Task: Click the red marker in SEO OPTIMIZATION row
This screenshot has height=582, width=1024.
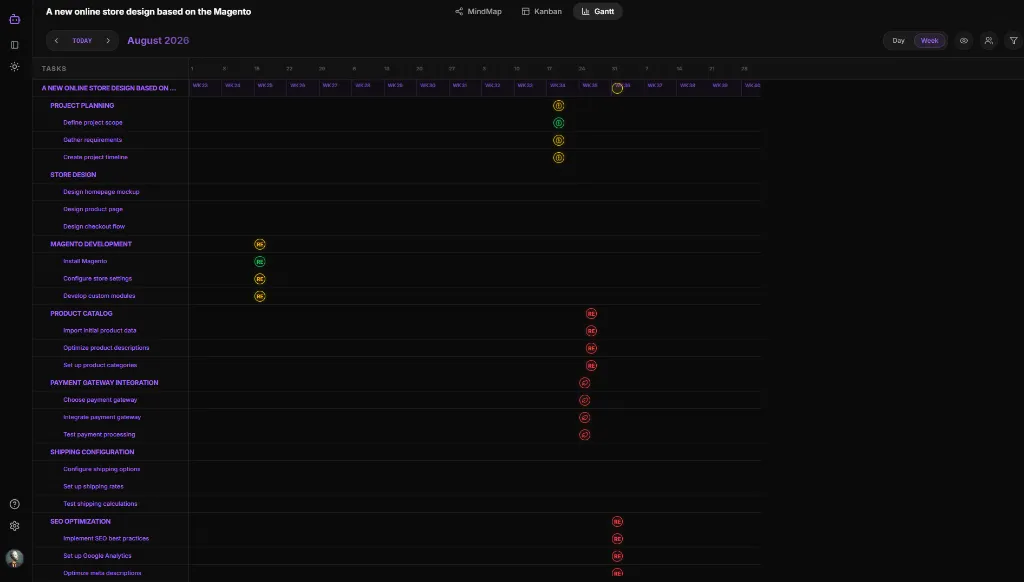Action: point(617,521)
